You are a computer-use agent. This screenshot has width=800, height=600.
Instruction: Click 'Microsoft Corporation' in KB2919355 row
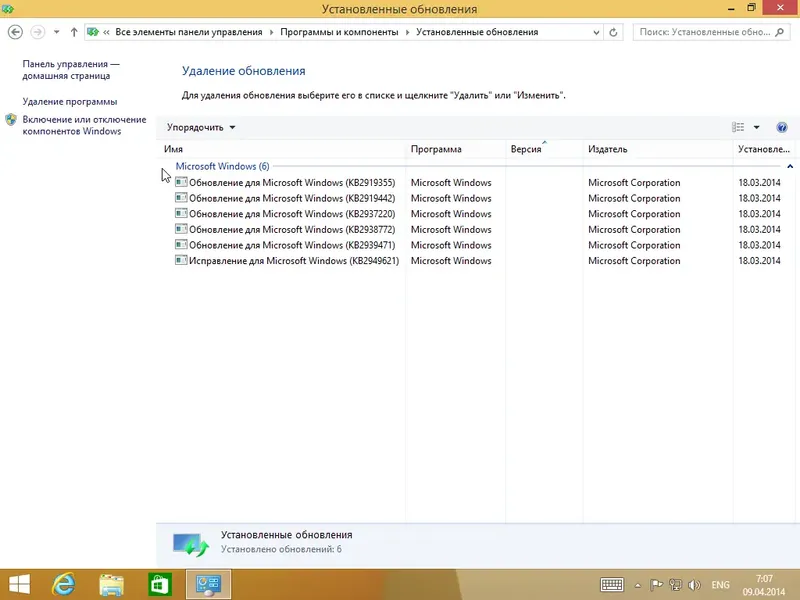[x=634, y=183]
